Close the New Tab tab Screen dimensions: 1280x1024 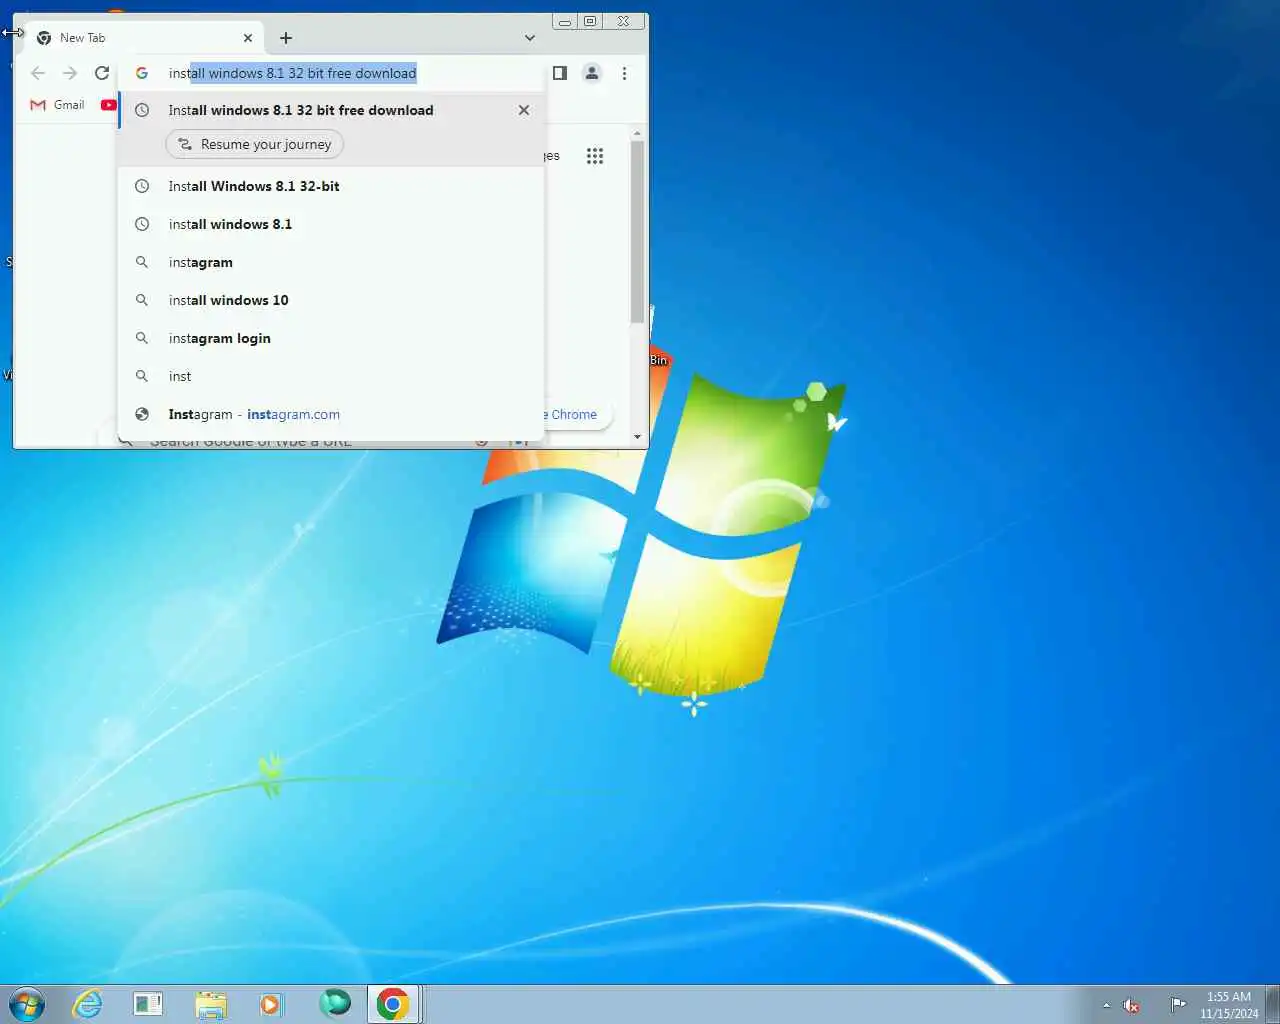[248, 38]
